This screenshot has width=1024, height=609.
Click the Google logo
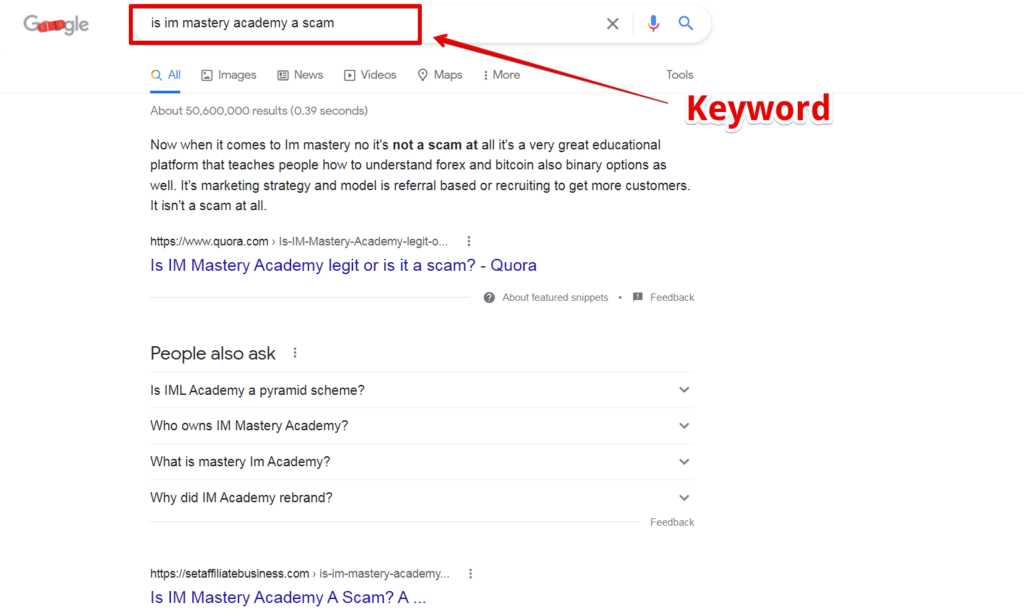coord(56,25)
